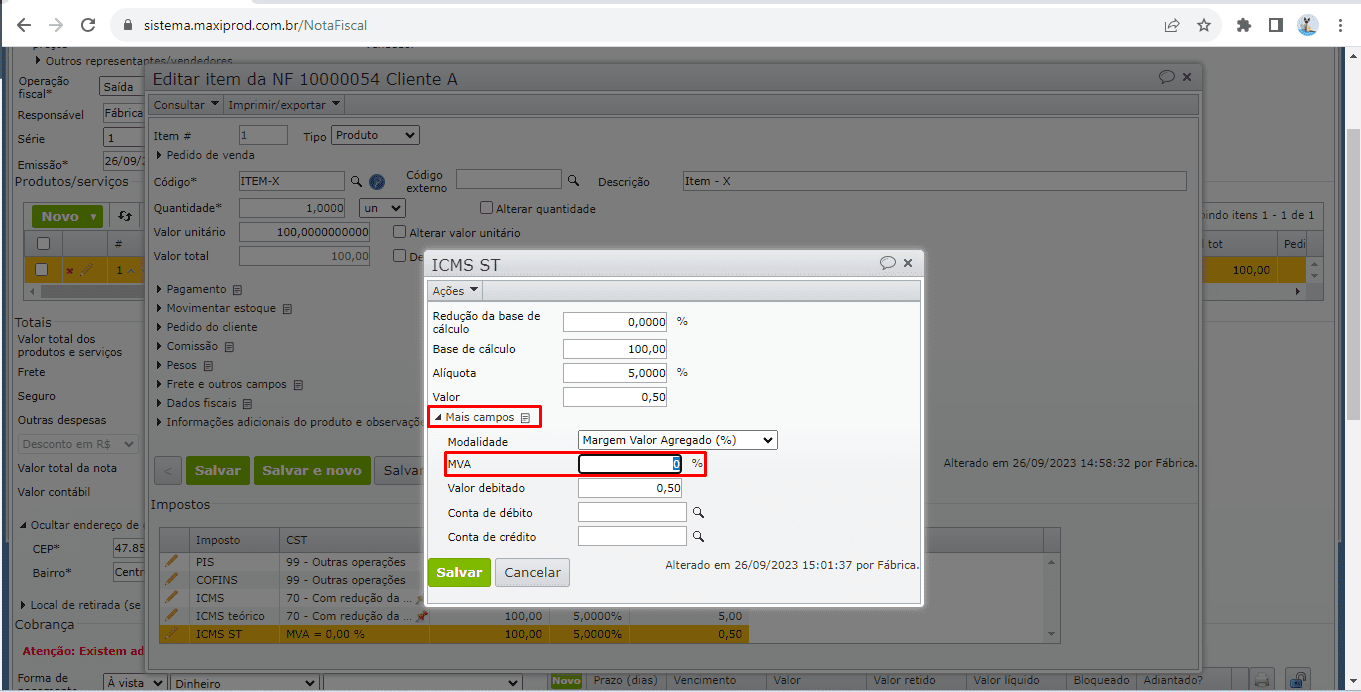Open the Chrome profile avatar
The image size is (1361, 692).
(1308, 25)
